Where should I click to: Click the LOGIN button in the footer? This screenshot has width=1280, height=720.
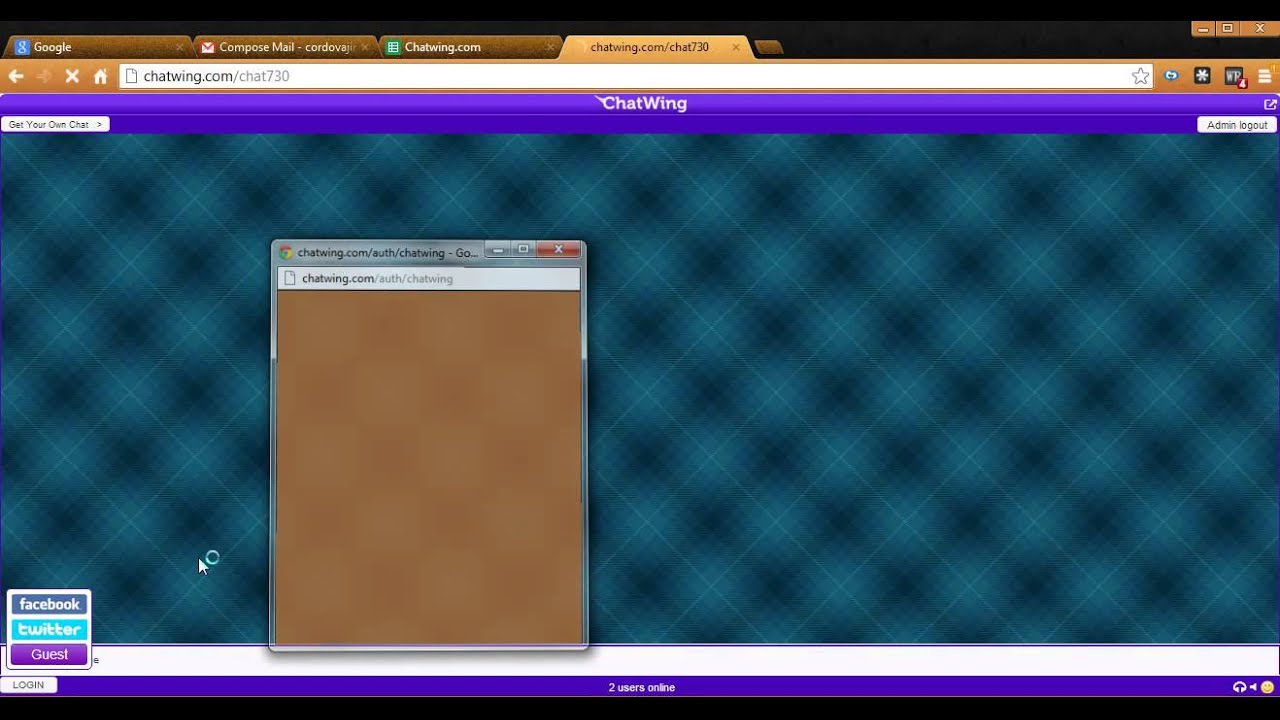tap(28, 685)
